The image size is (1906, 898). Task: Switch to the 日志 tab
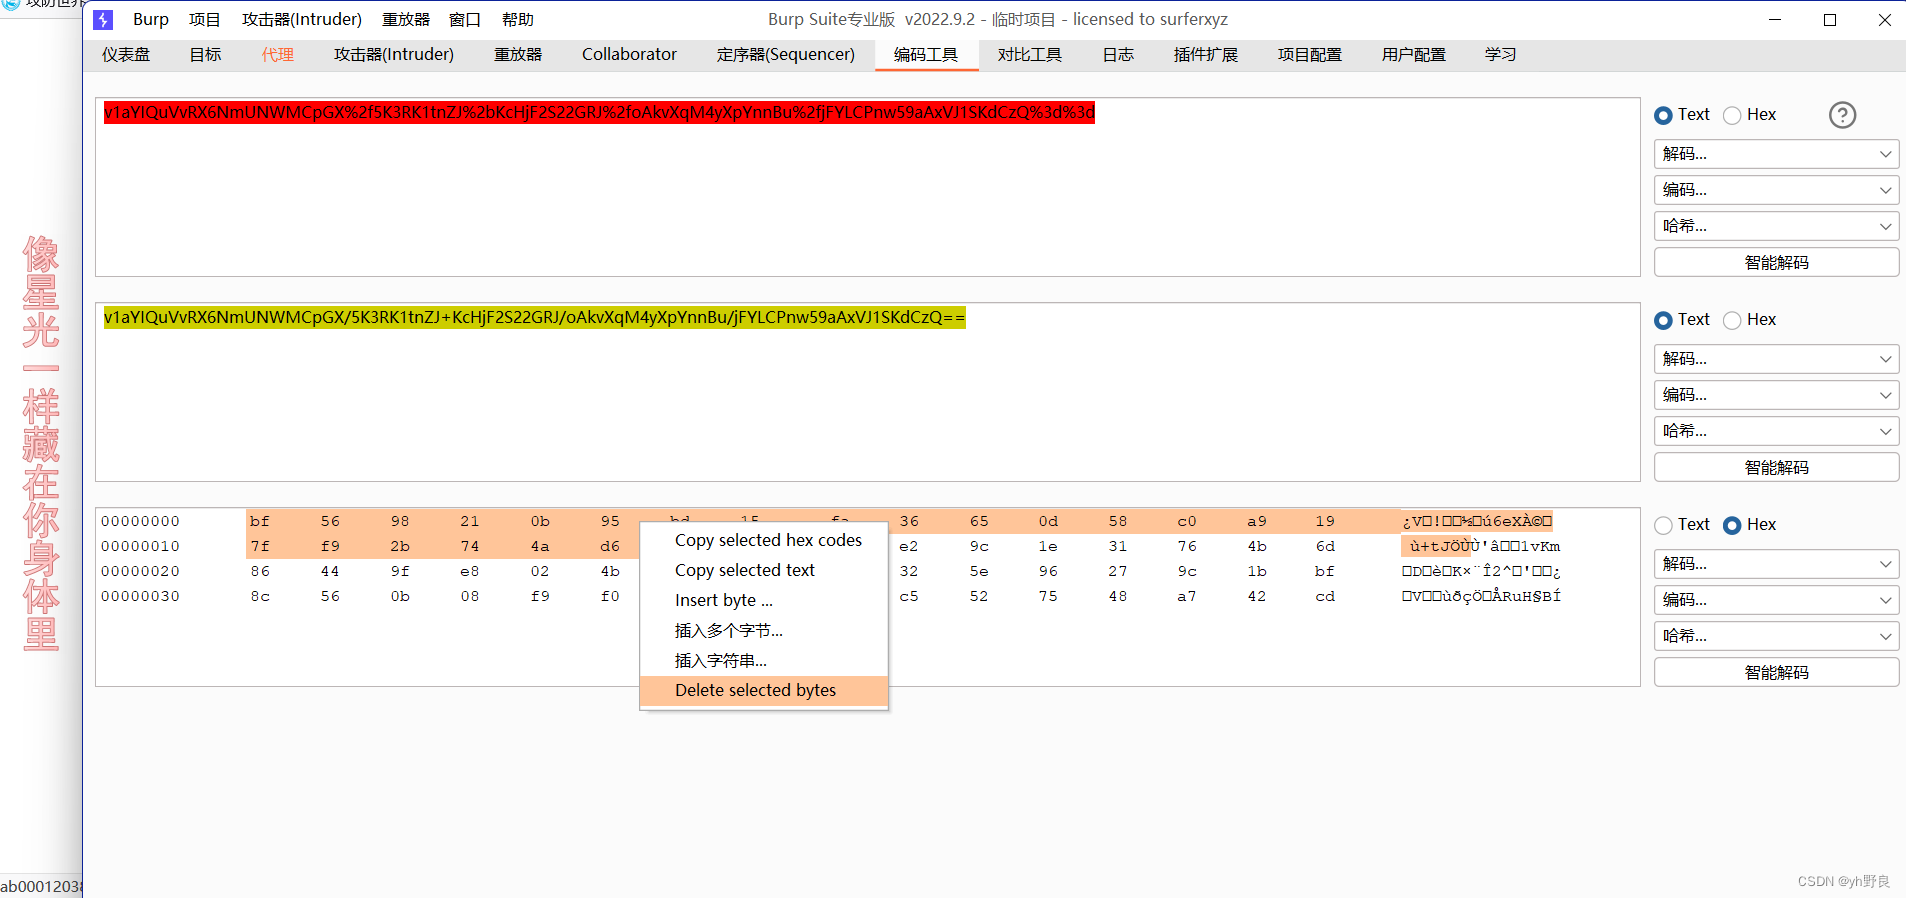pos(1118,55)
